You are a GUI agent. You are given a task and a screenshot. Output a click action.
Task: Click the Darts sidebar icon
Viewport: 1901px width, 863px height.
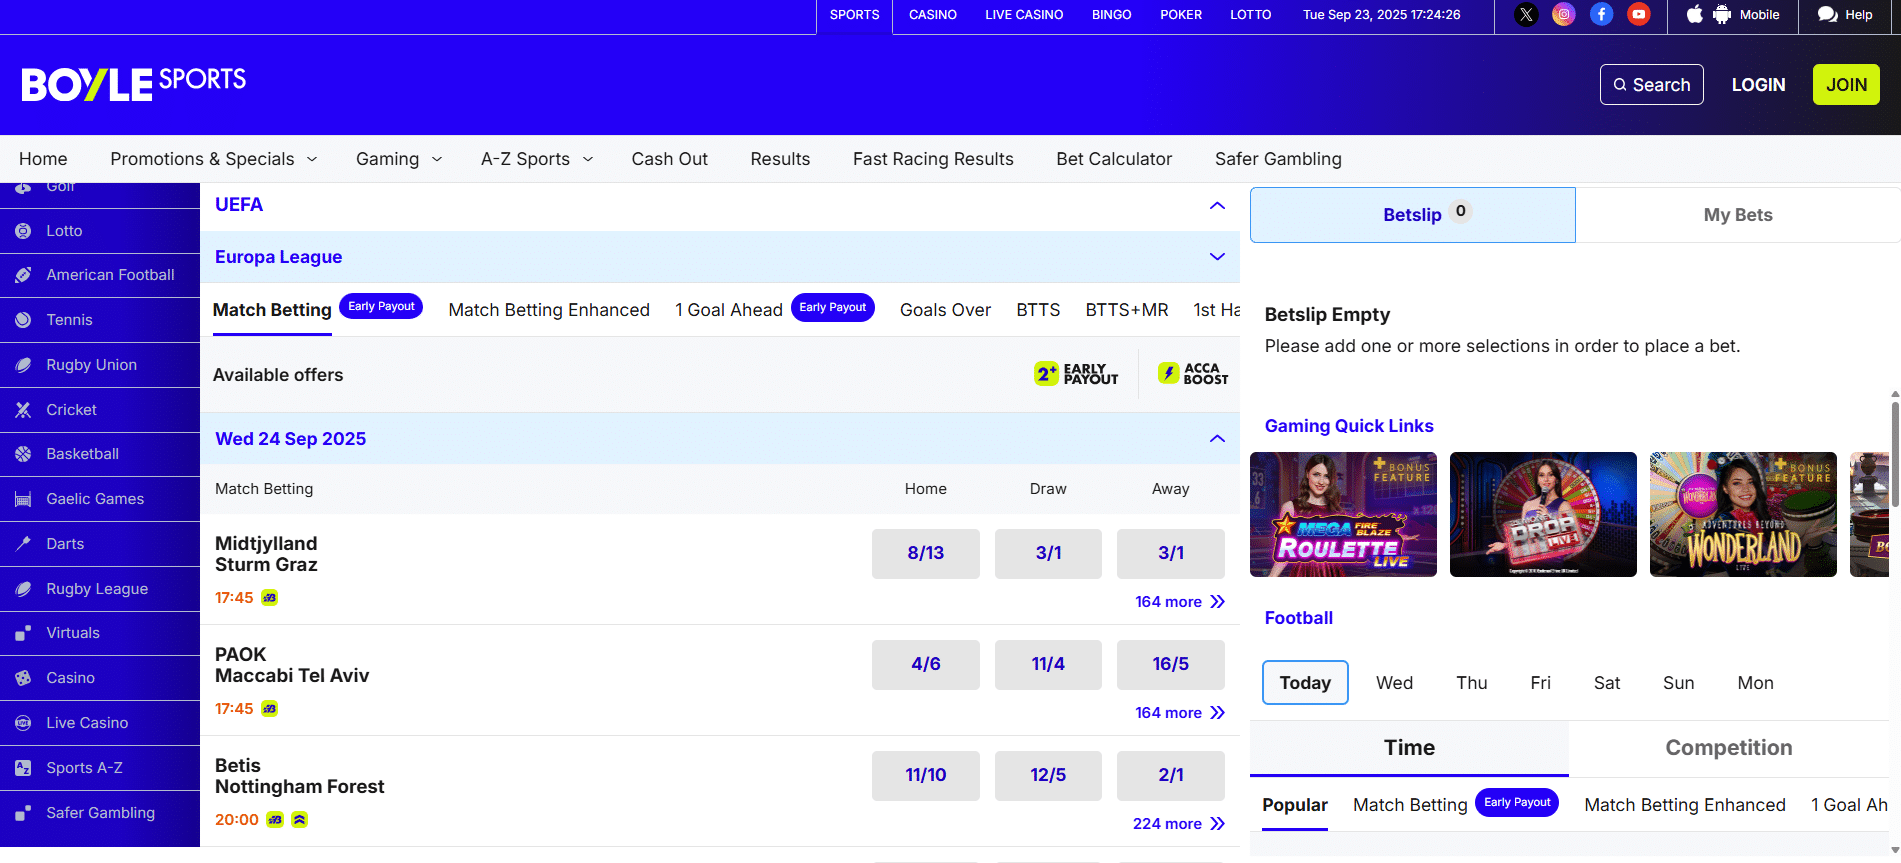23,544
